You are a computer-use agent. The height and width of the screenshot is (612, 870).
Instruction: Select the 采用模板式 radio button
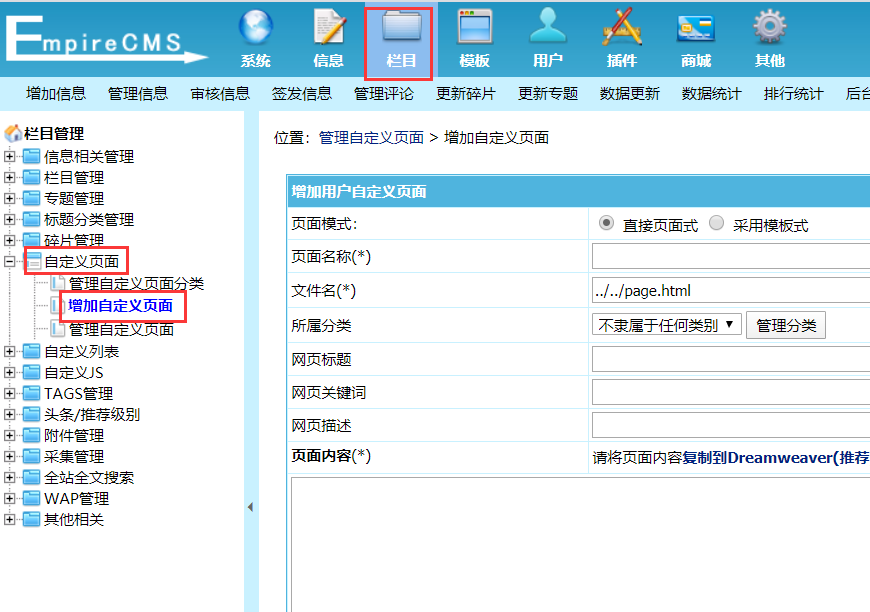coord(716,223)
